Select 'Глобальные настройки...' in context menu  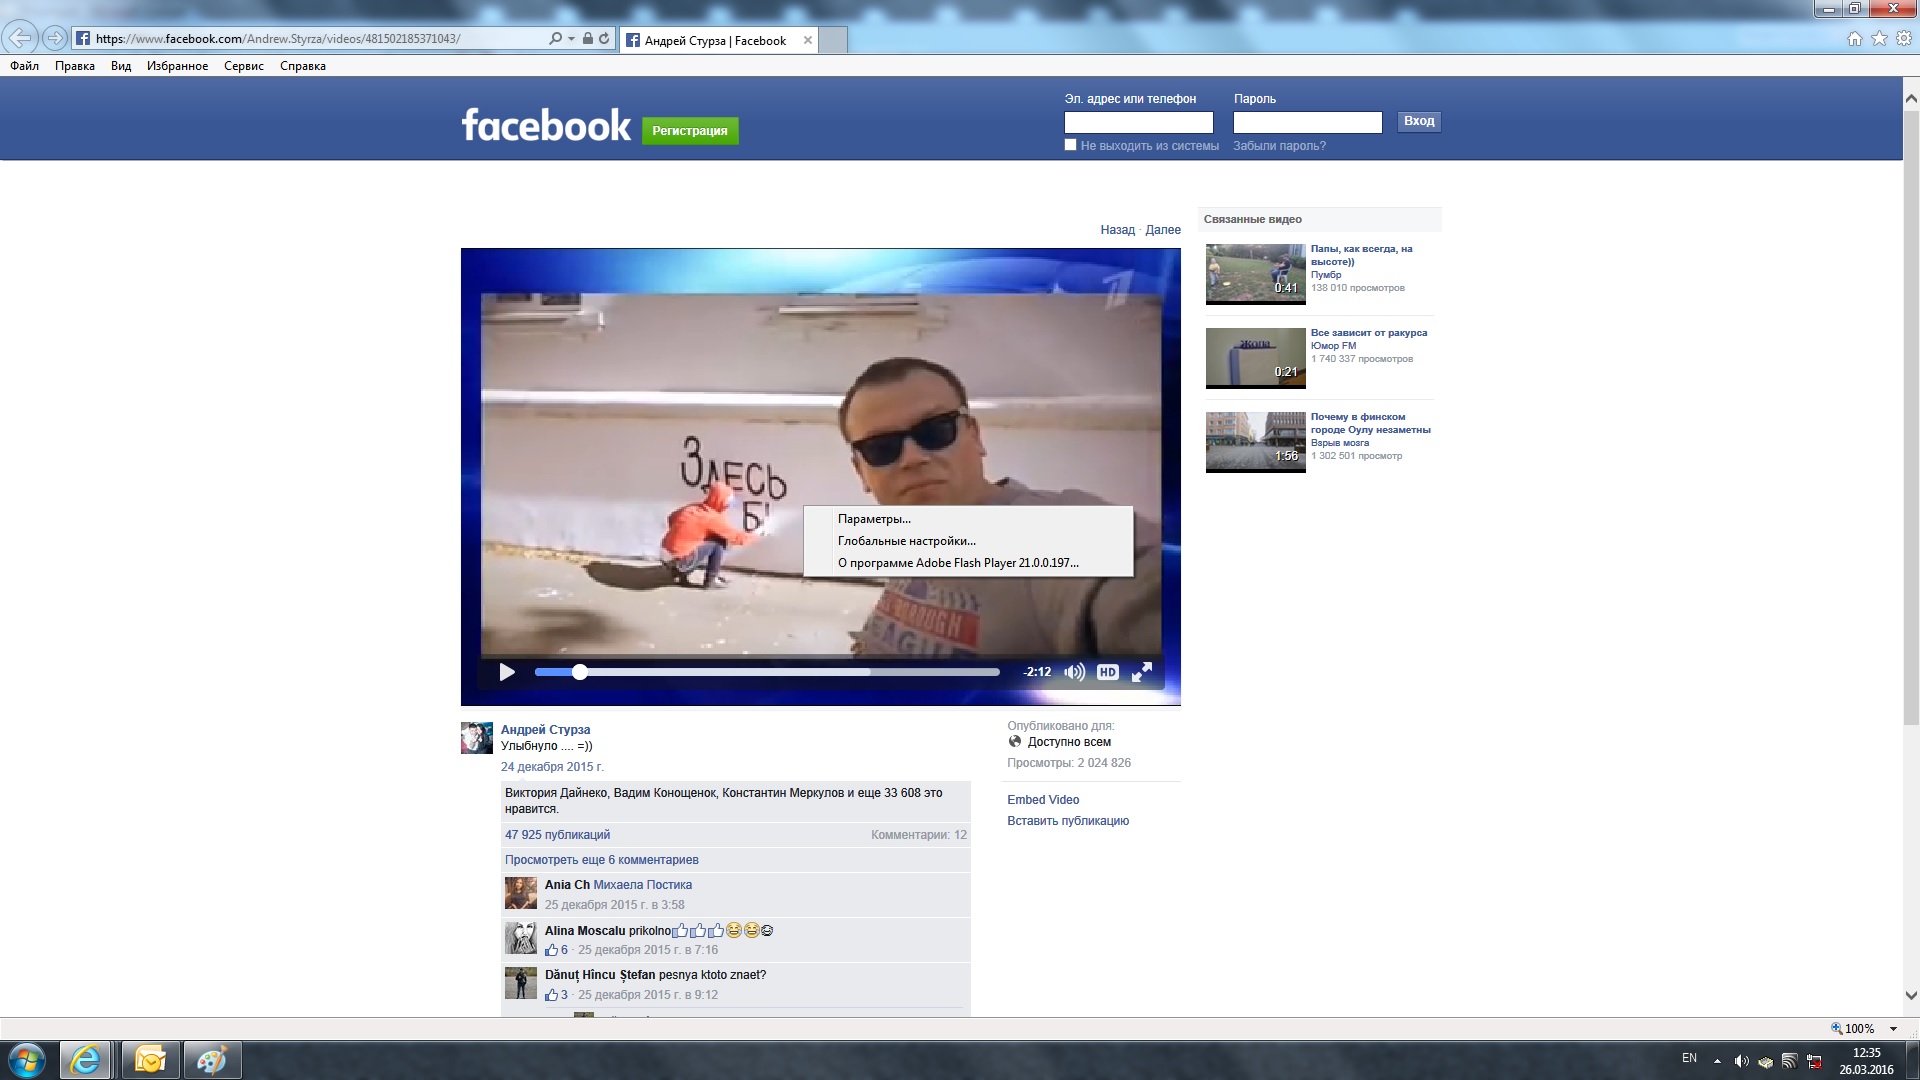coord(906,541)
